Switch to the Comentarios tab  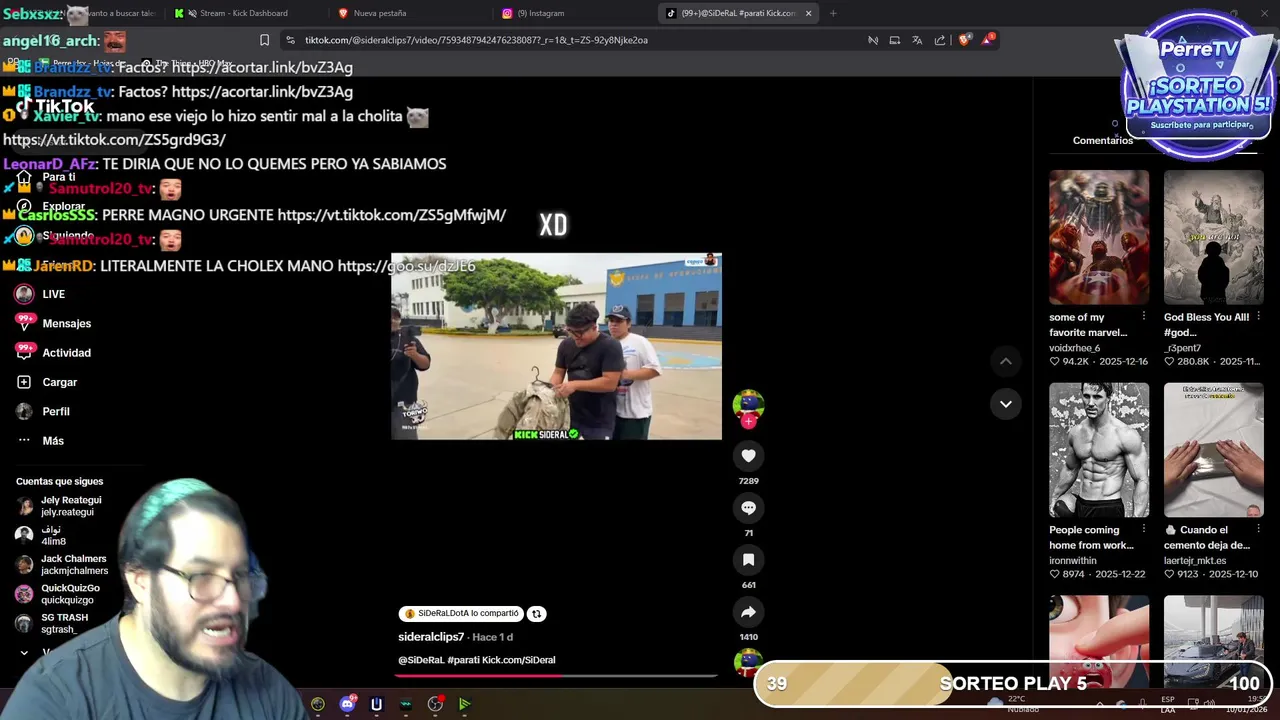(x=1103, y=140)
